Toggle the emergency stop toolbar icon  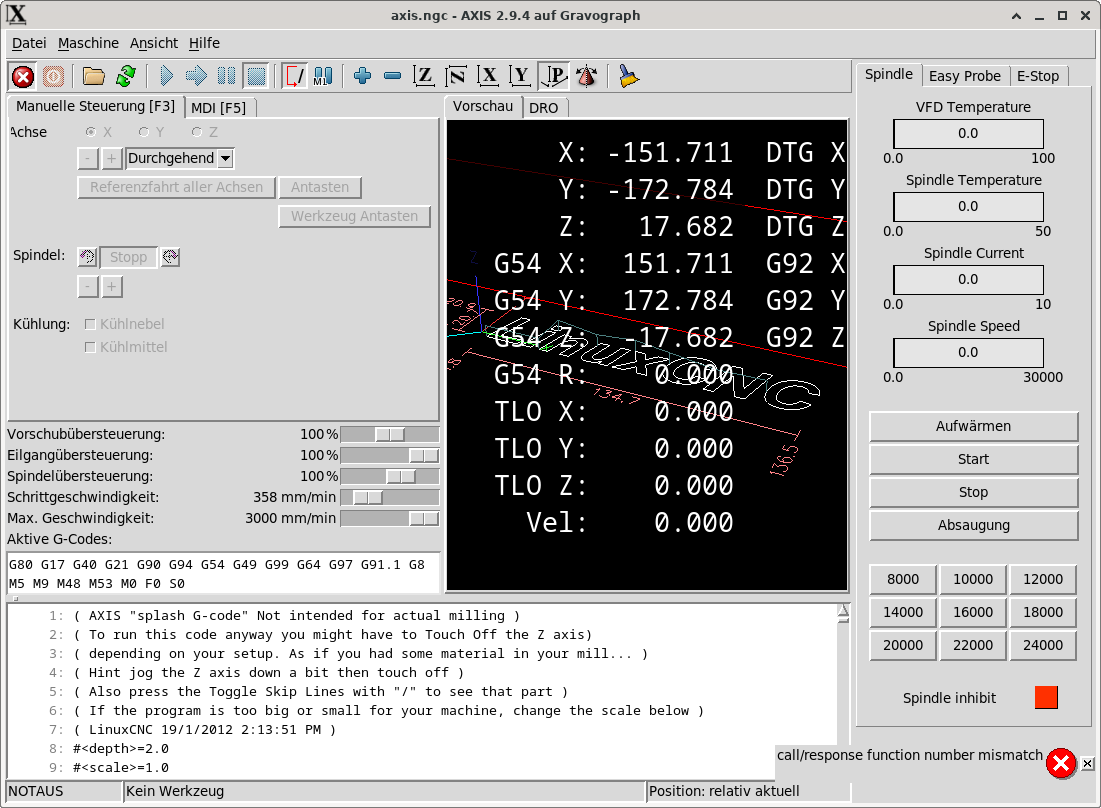tap(23, 76)
